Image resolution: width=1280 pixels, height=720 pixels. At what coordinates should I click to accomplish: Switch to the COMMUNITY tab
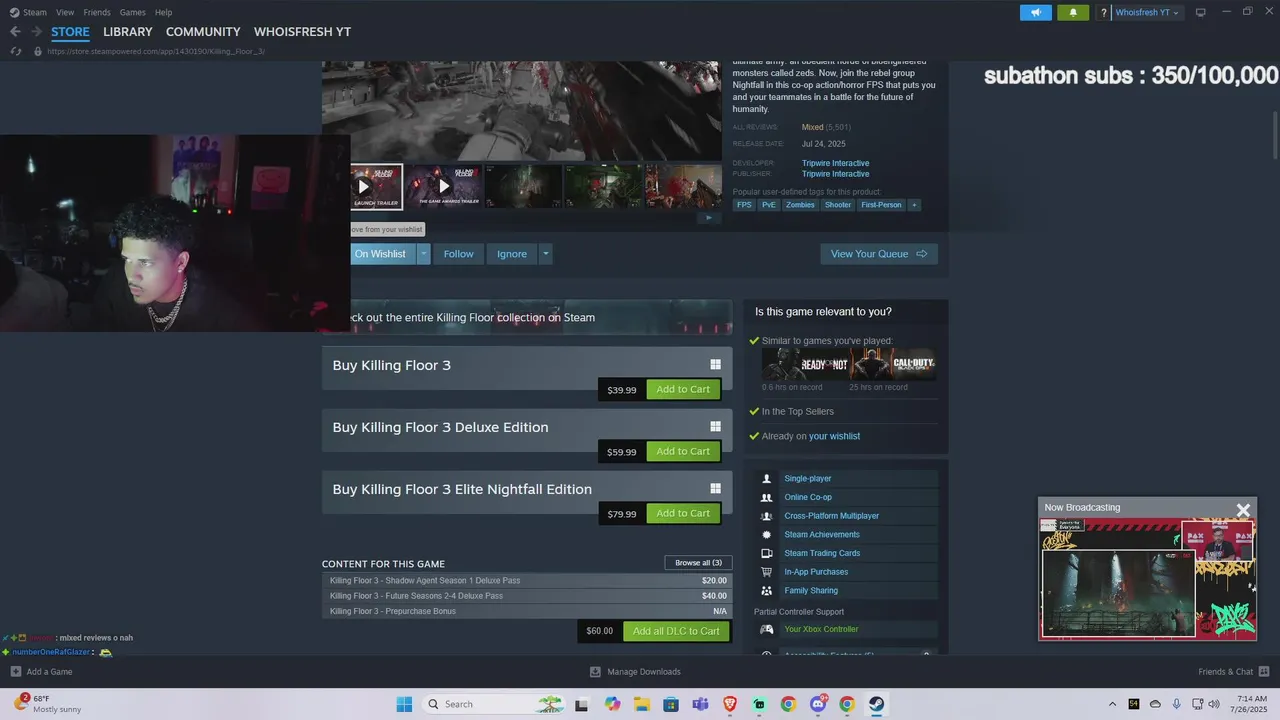(203, 32)
